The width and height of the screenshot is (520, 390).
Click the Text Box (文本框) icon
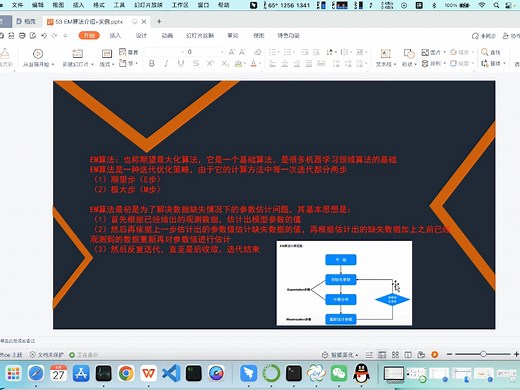386,54
